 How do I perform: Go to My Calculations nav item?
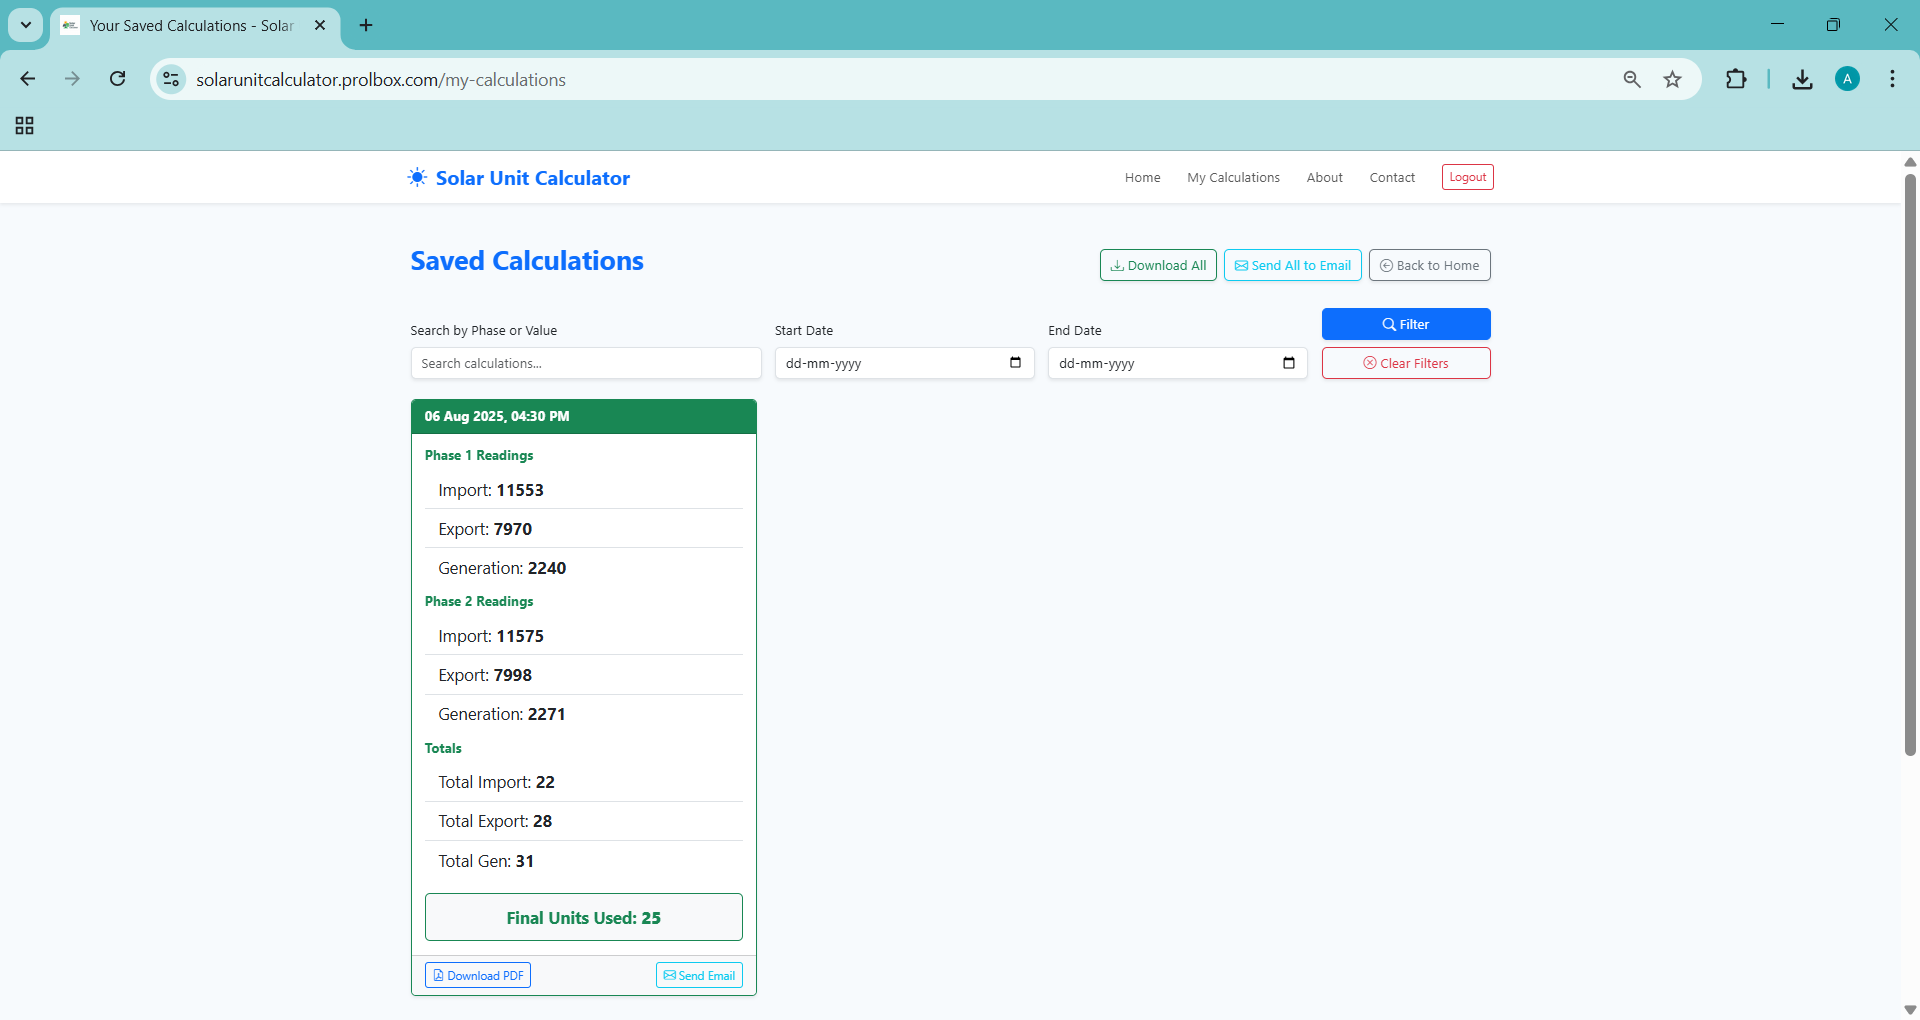click(1233, 177)
